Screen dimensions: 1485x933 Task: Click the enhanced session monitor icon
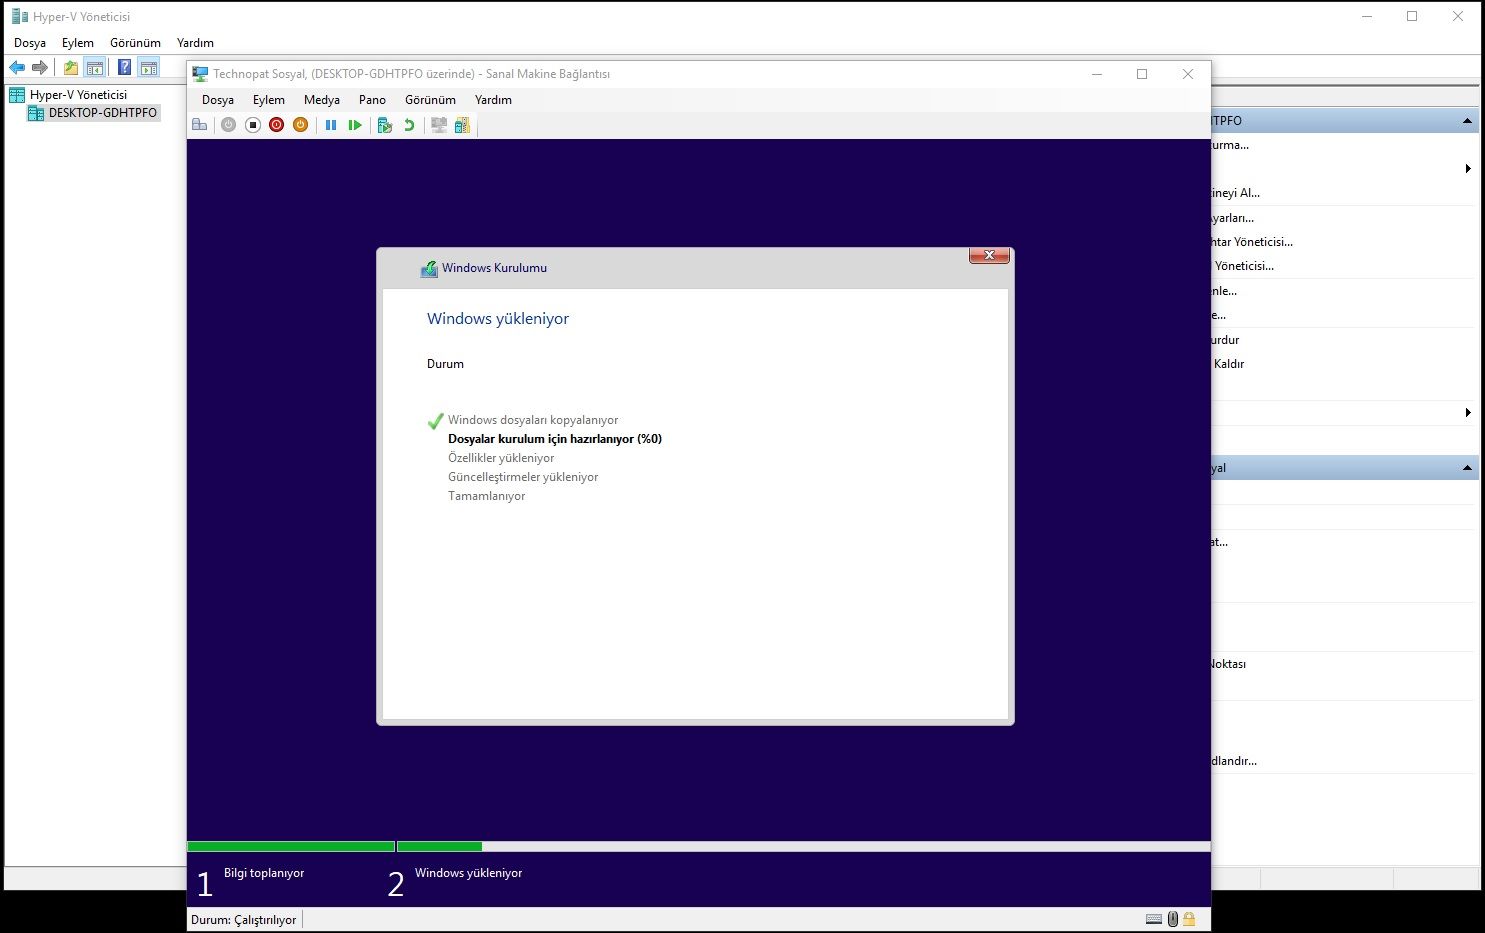pos(438,125)
